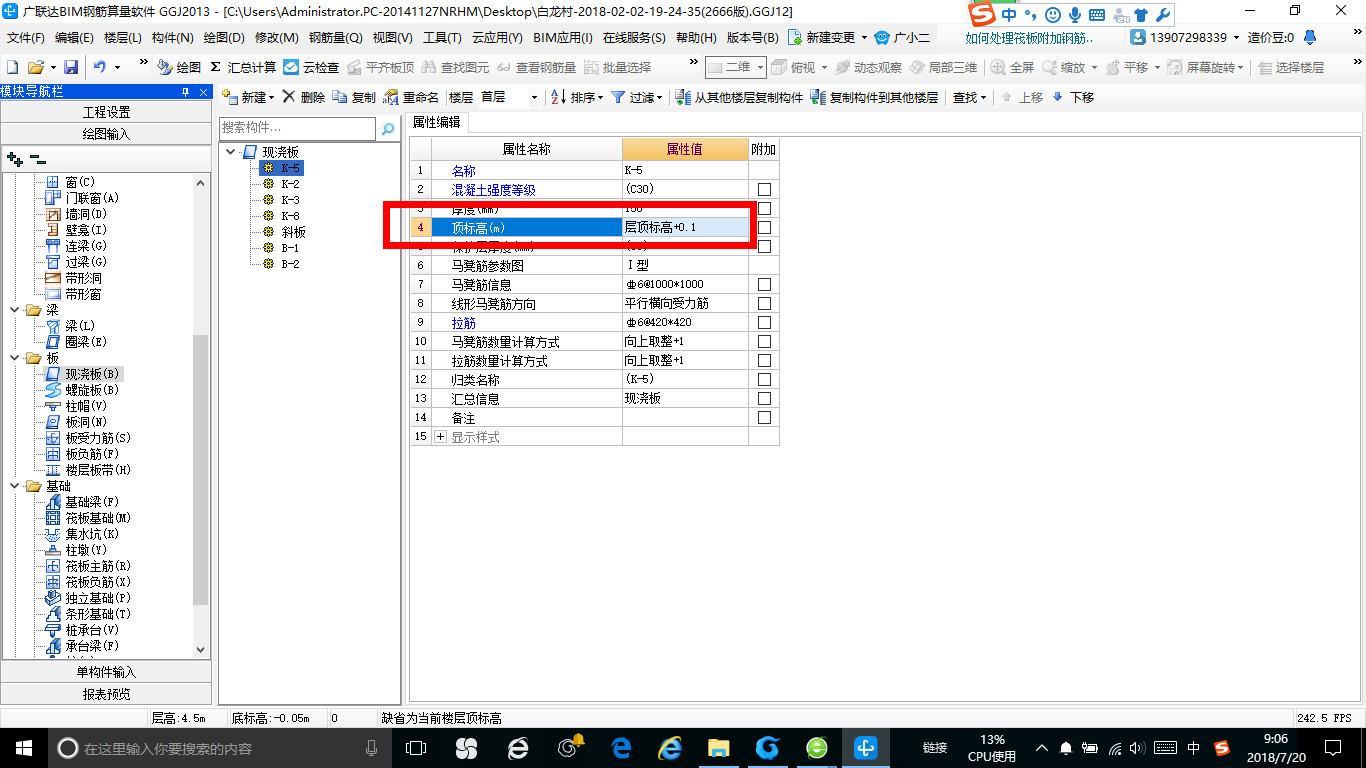Toggle 附加 checkbox for 归类名称

pyautogui.click(x=764, y=379)
